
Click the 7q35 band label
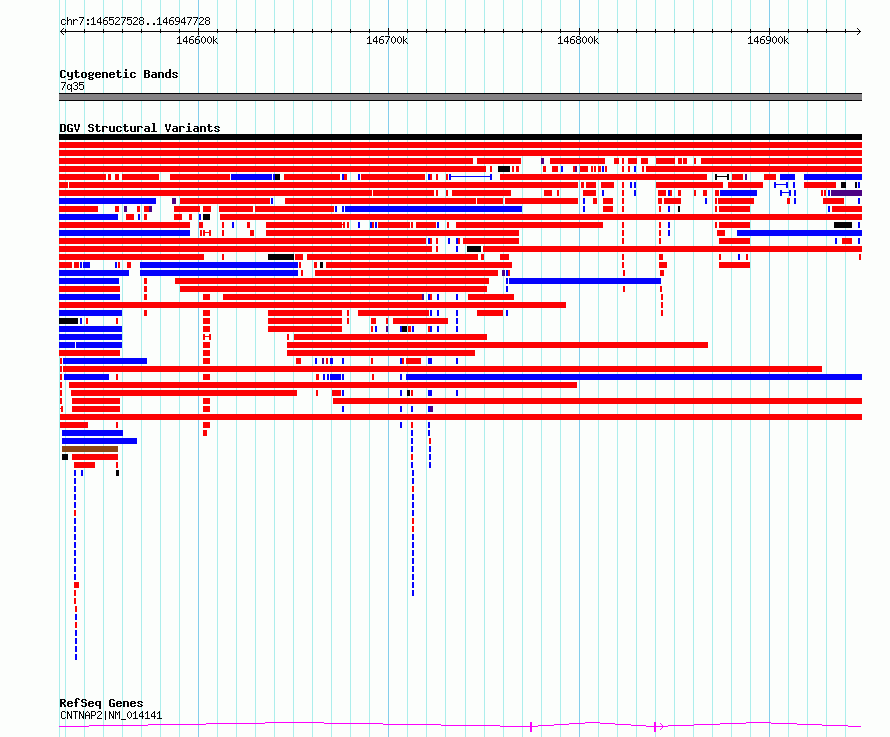coord(72,86)
